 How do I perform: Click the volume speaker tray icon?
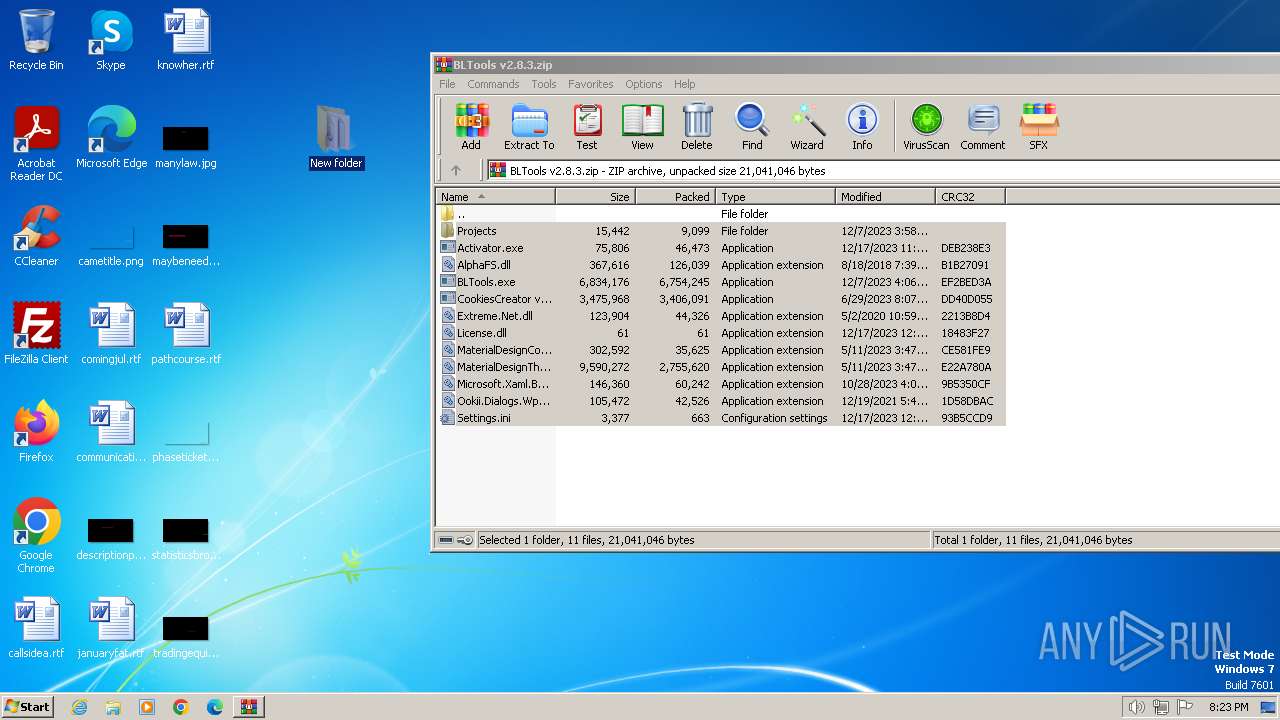tap(1136, 707)
